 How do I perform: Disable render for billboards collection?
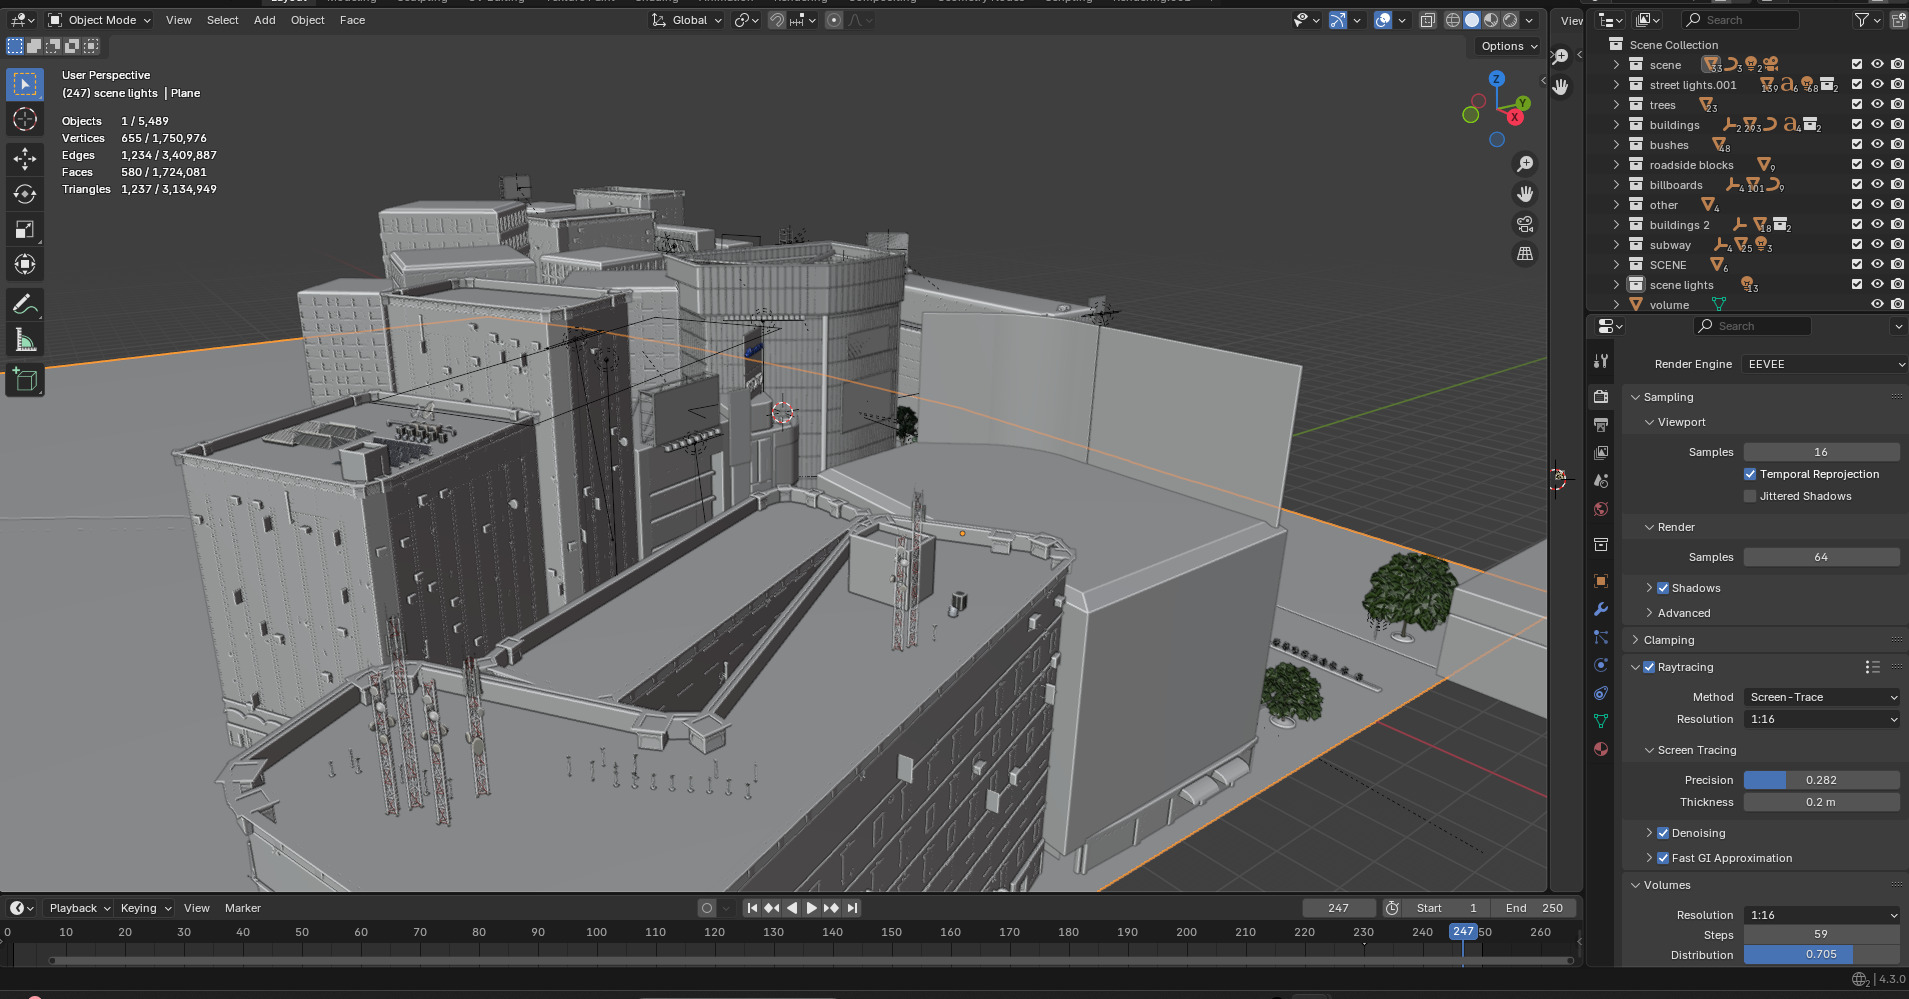1897,185
